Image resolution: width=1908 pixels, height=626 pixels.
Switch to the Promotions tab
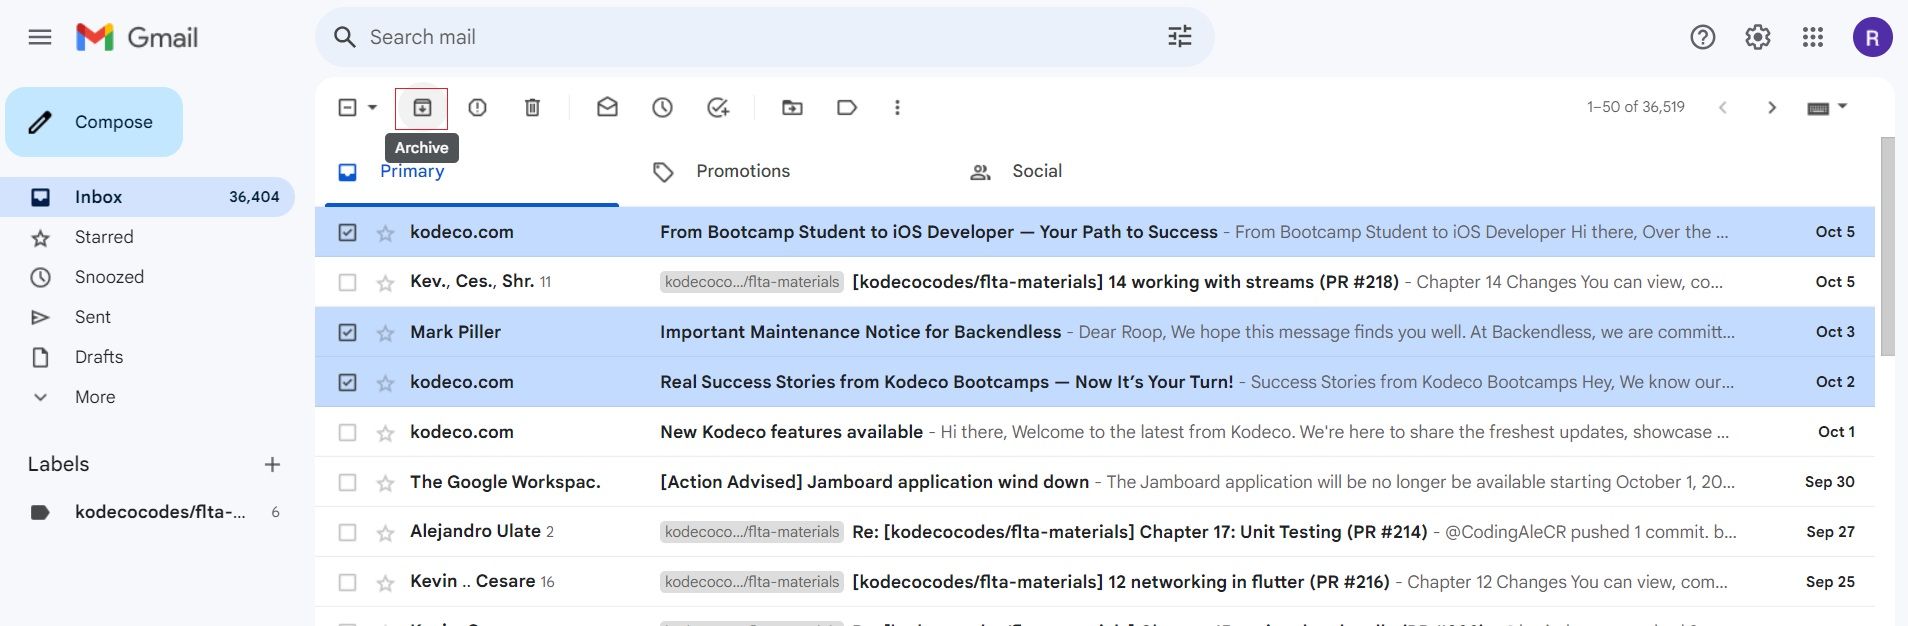tap(742, 171)
